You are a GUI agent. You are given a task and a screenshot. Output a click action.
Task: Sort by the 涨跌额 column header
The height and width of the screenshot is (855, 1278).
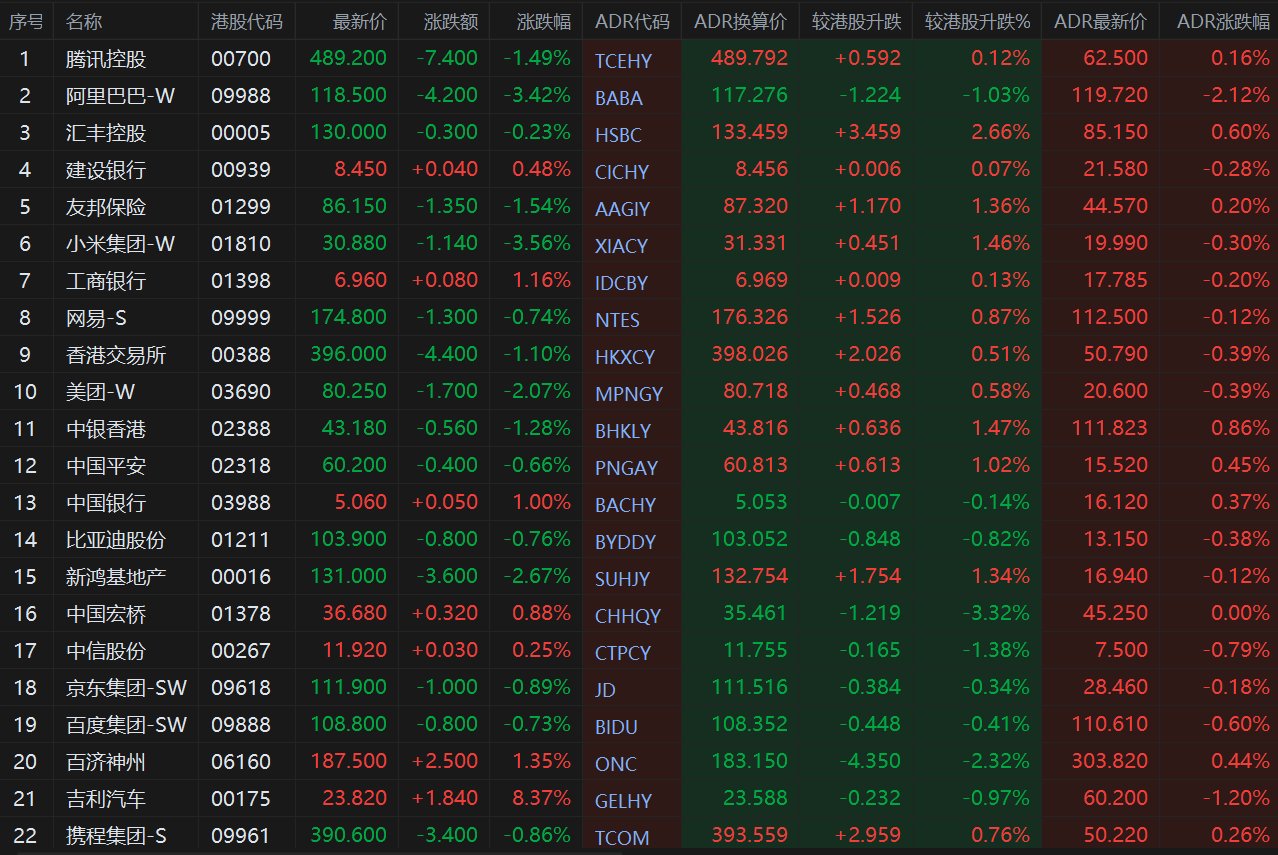tap(452, 21)
